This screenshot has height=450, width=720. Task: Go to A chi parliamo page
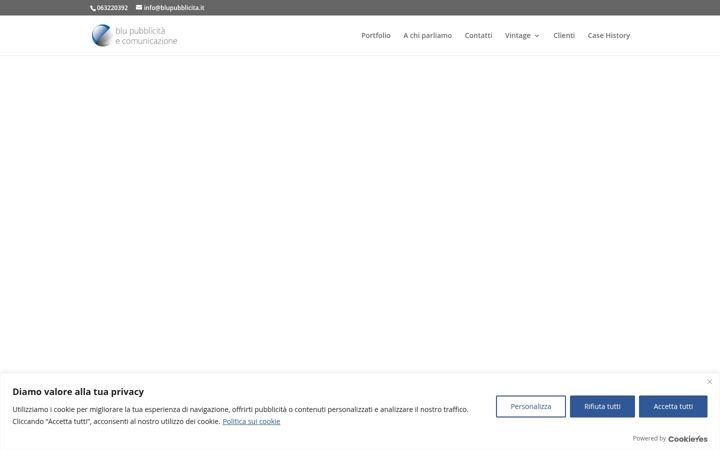428,35
